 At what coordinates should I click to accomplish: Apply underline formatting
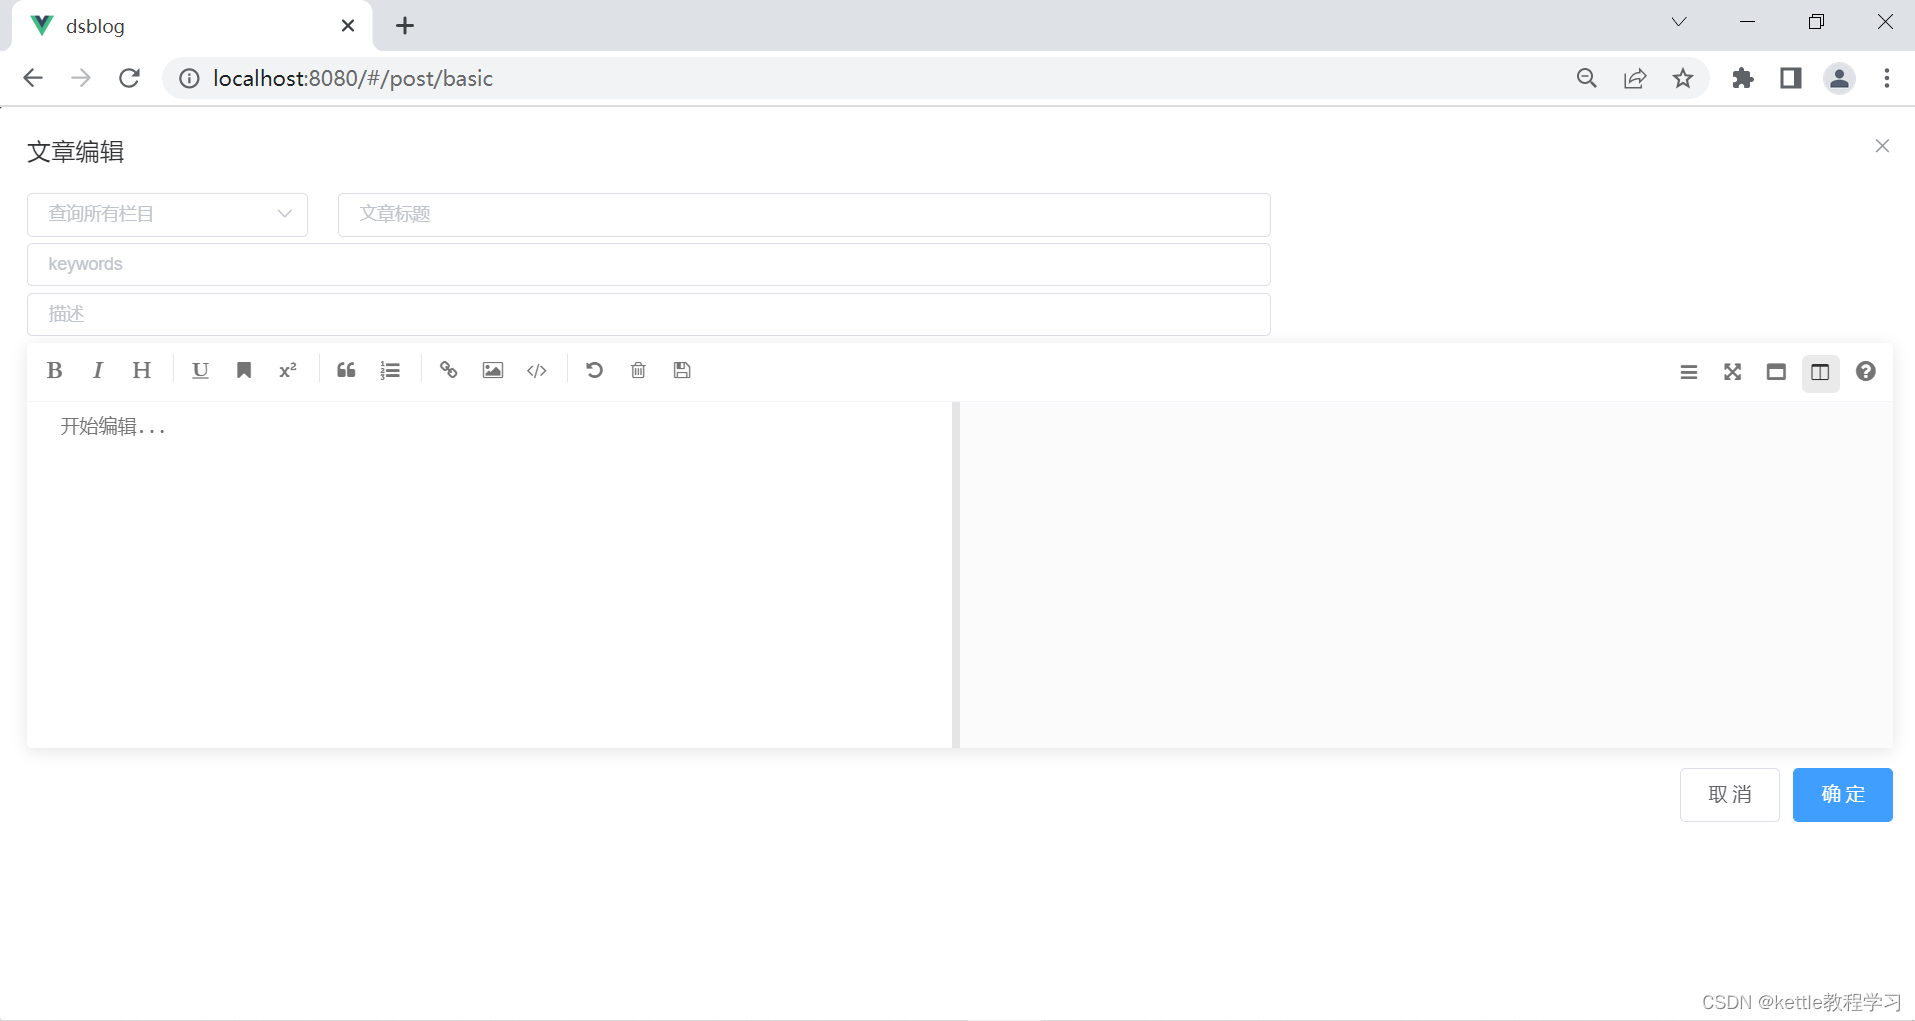(200, 371)
